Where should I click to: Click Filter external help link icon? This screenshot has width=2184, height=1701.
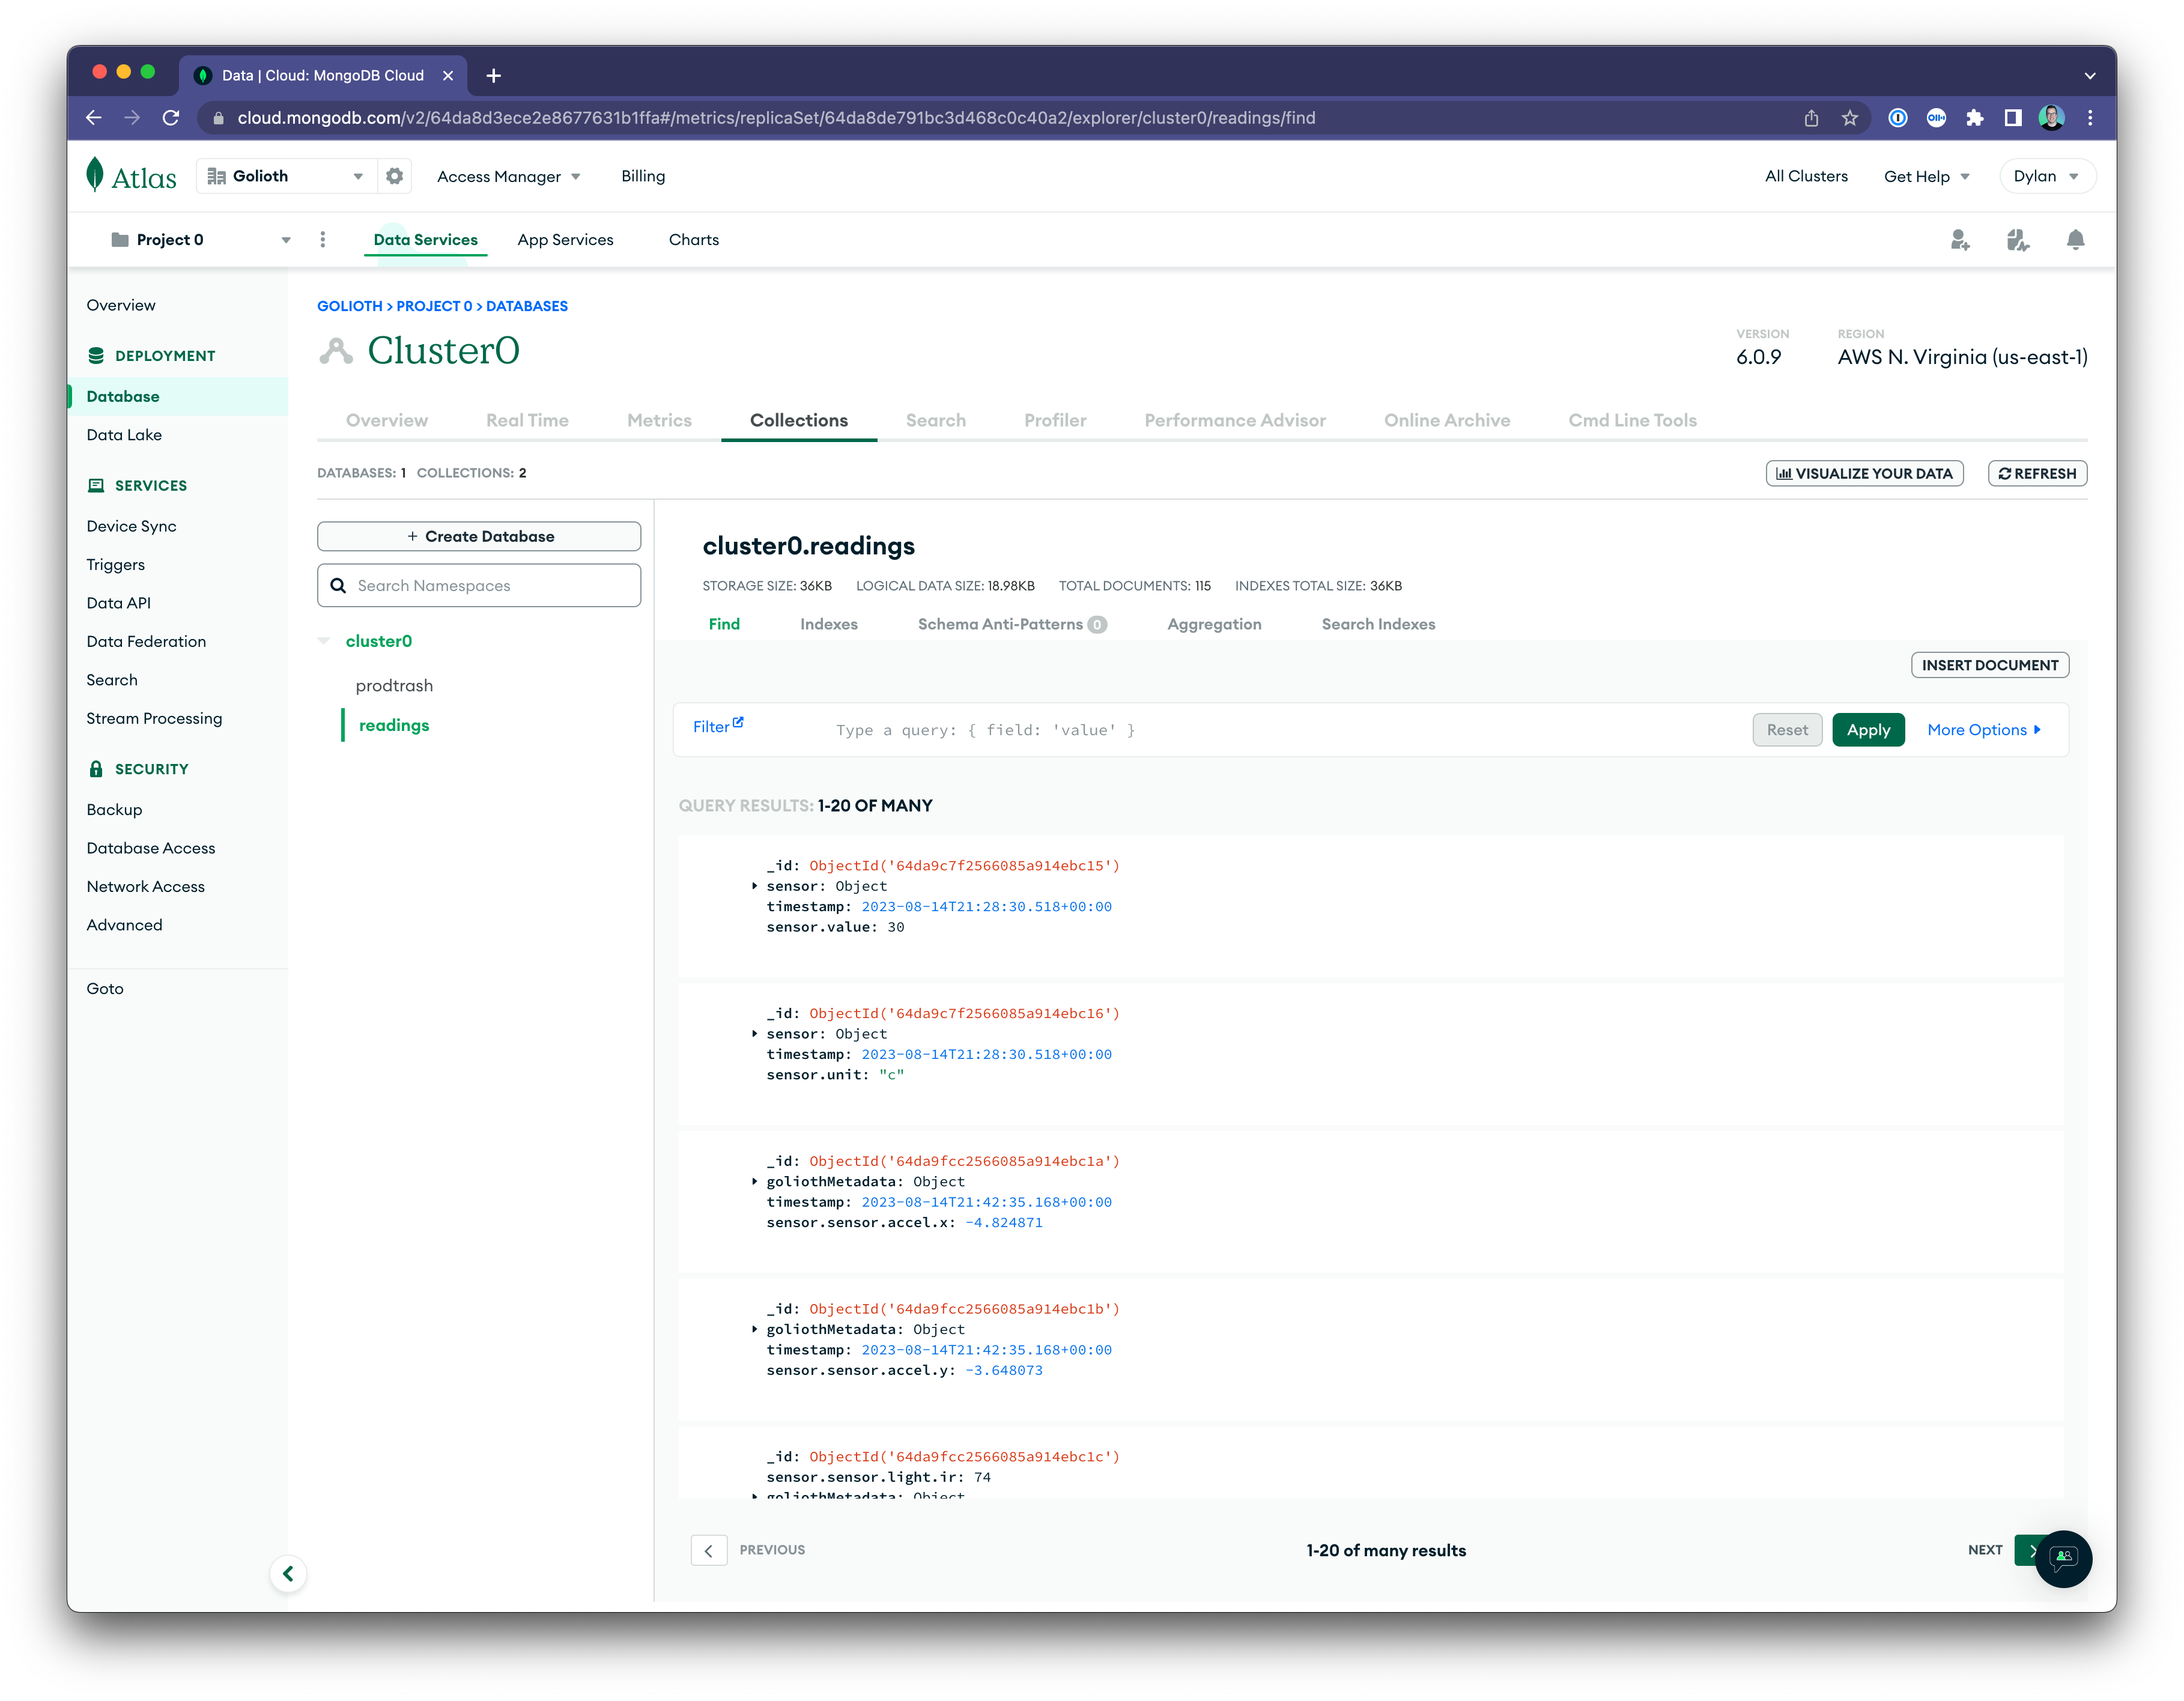(x=738, y=722)
